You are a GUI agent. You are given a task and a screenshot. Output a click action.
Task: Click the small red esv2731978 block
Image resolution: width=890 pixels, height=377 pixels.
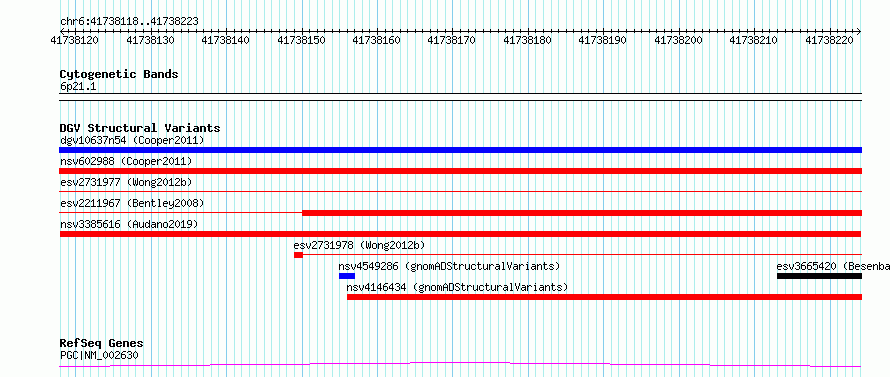[298, 255]
